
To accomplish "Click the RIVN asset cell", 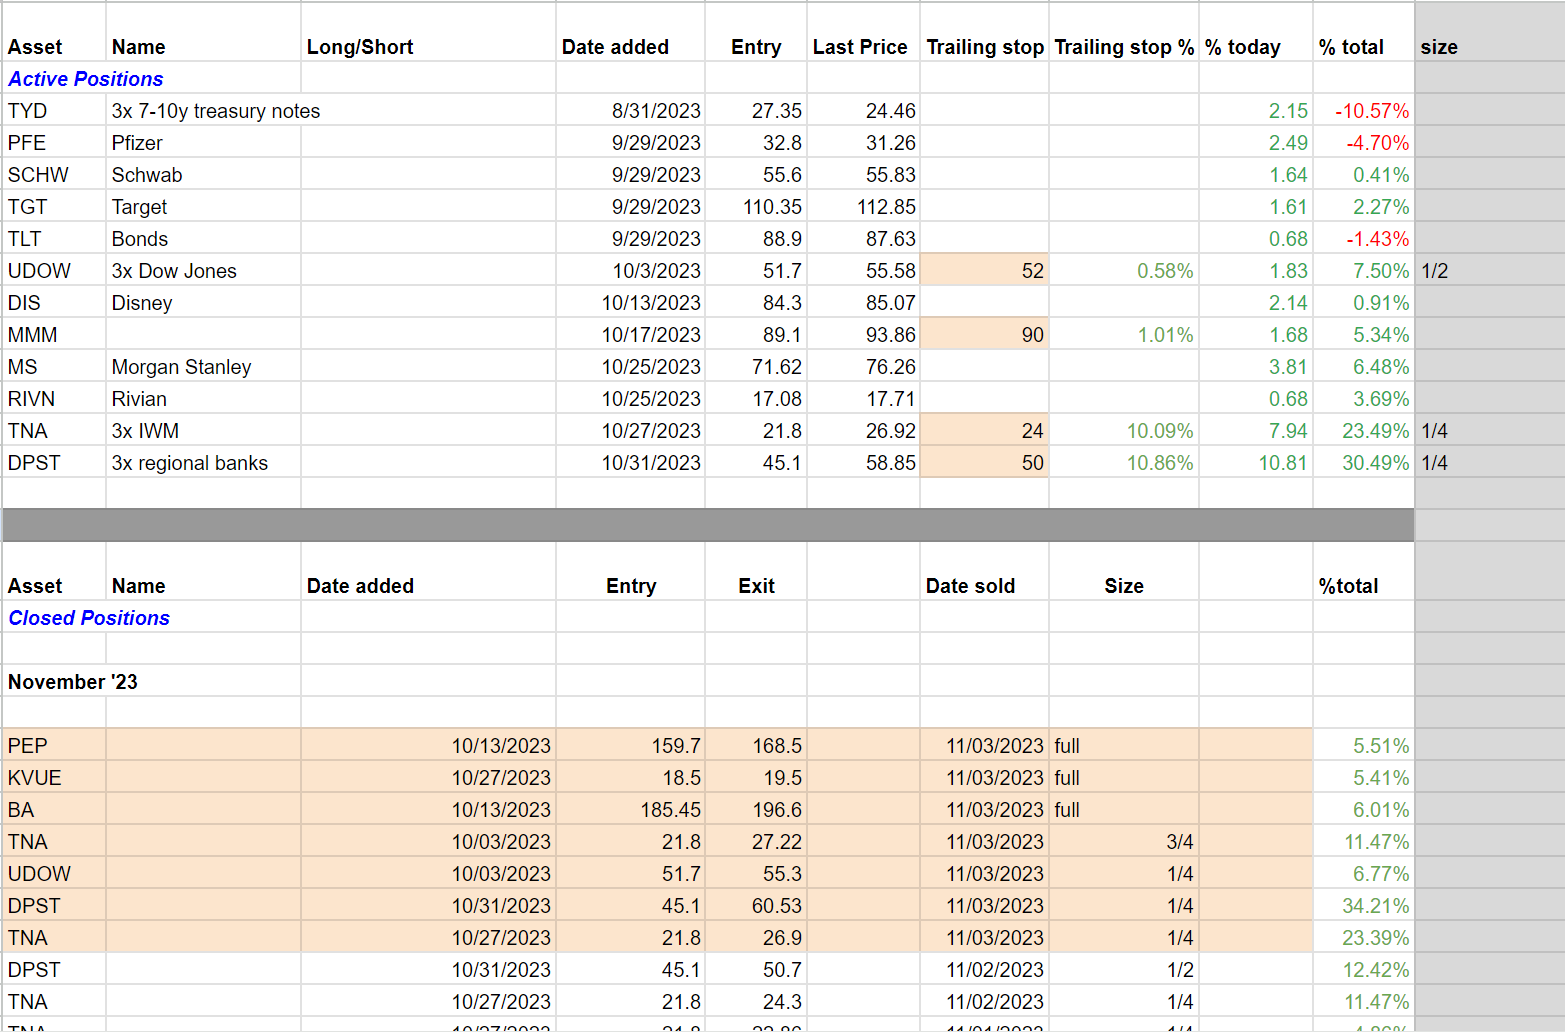I will [x=54, y=399].
